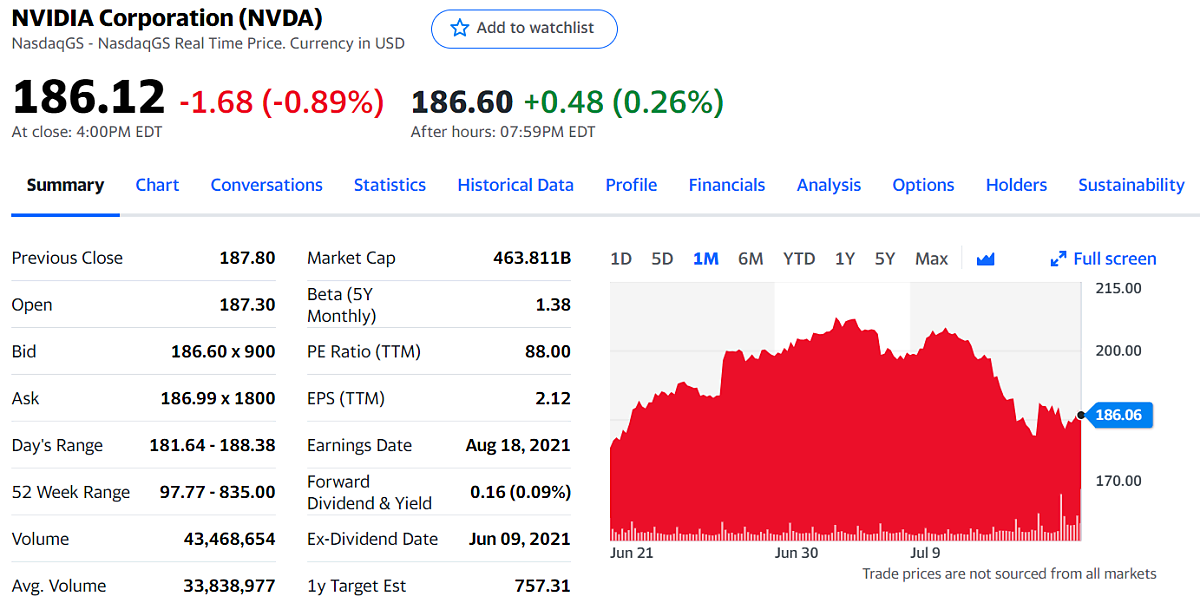The image size is (1200, 616).
Task: Select the Max chart range
Action: point(931,259)
